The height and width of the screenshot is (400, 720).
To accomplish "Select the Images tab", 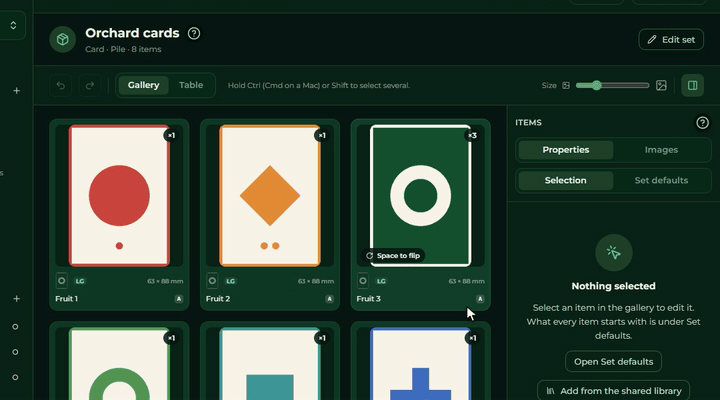I will [661, 150].
